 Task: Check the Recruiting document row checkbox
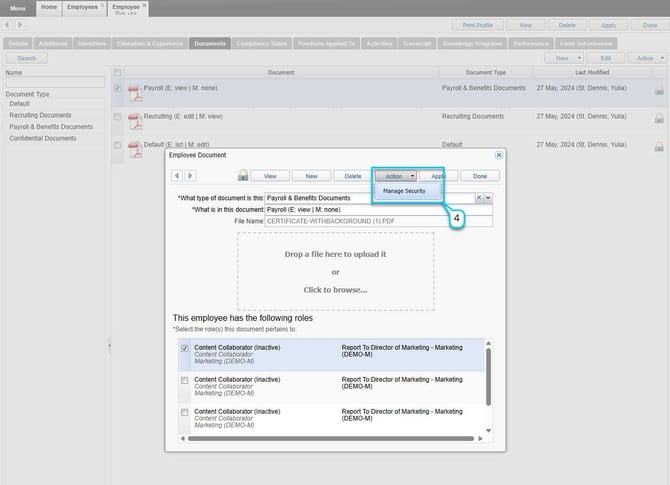[x=118, y=117]
